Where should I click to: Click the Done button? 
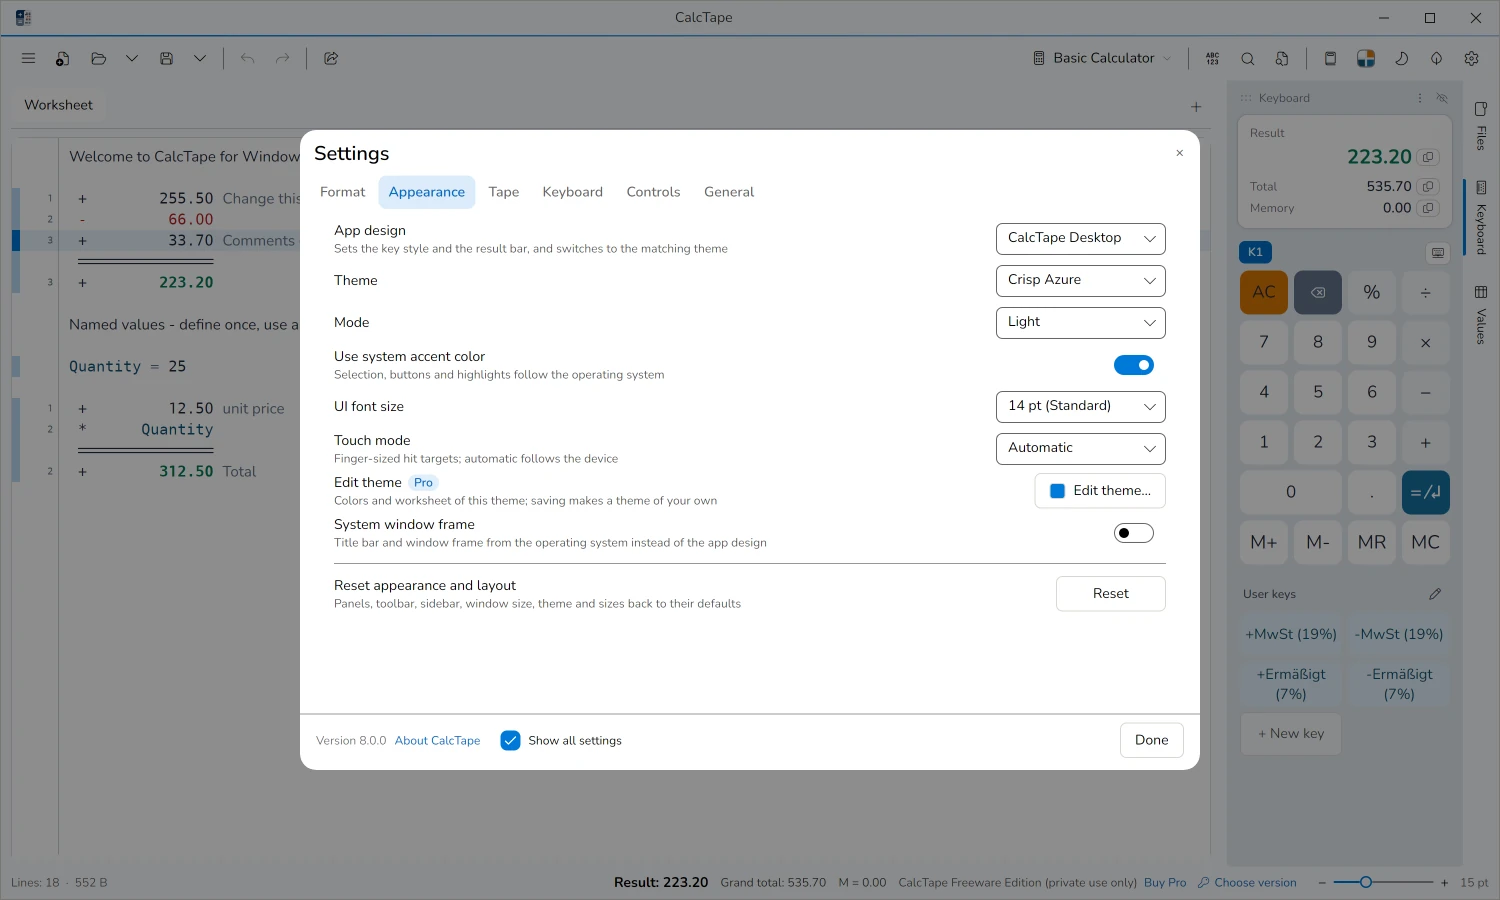tap(1152, 740)
